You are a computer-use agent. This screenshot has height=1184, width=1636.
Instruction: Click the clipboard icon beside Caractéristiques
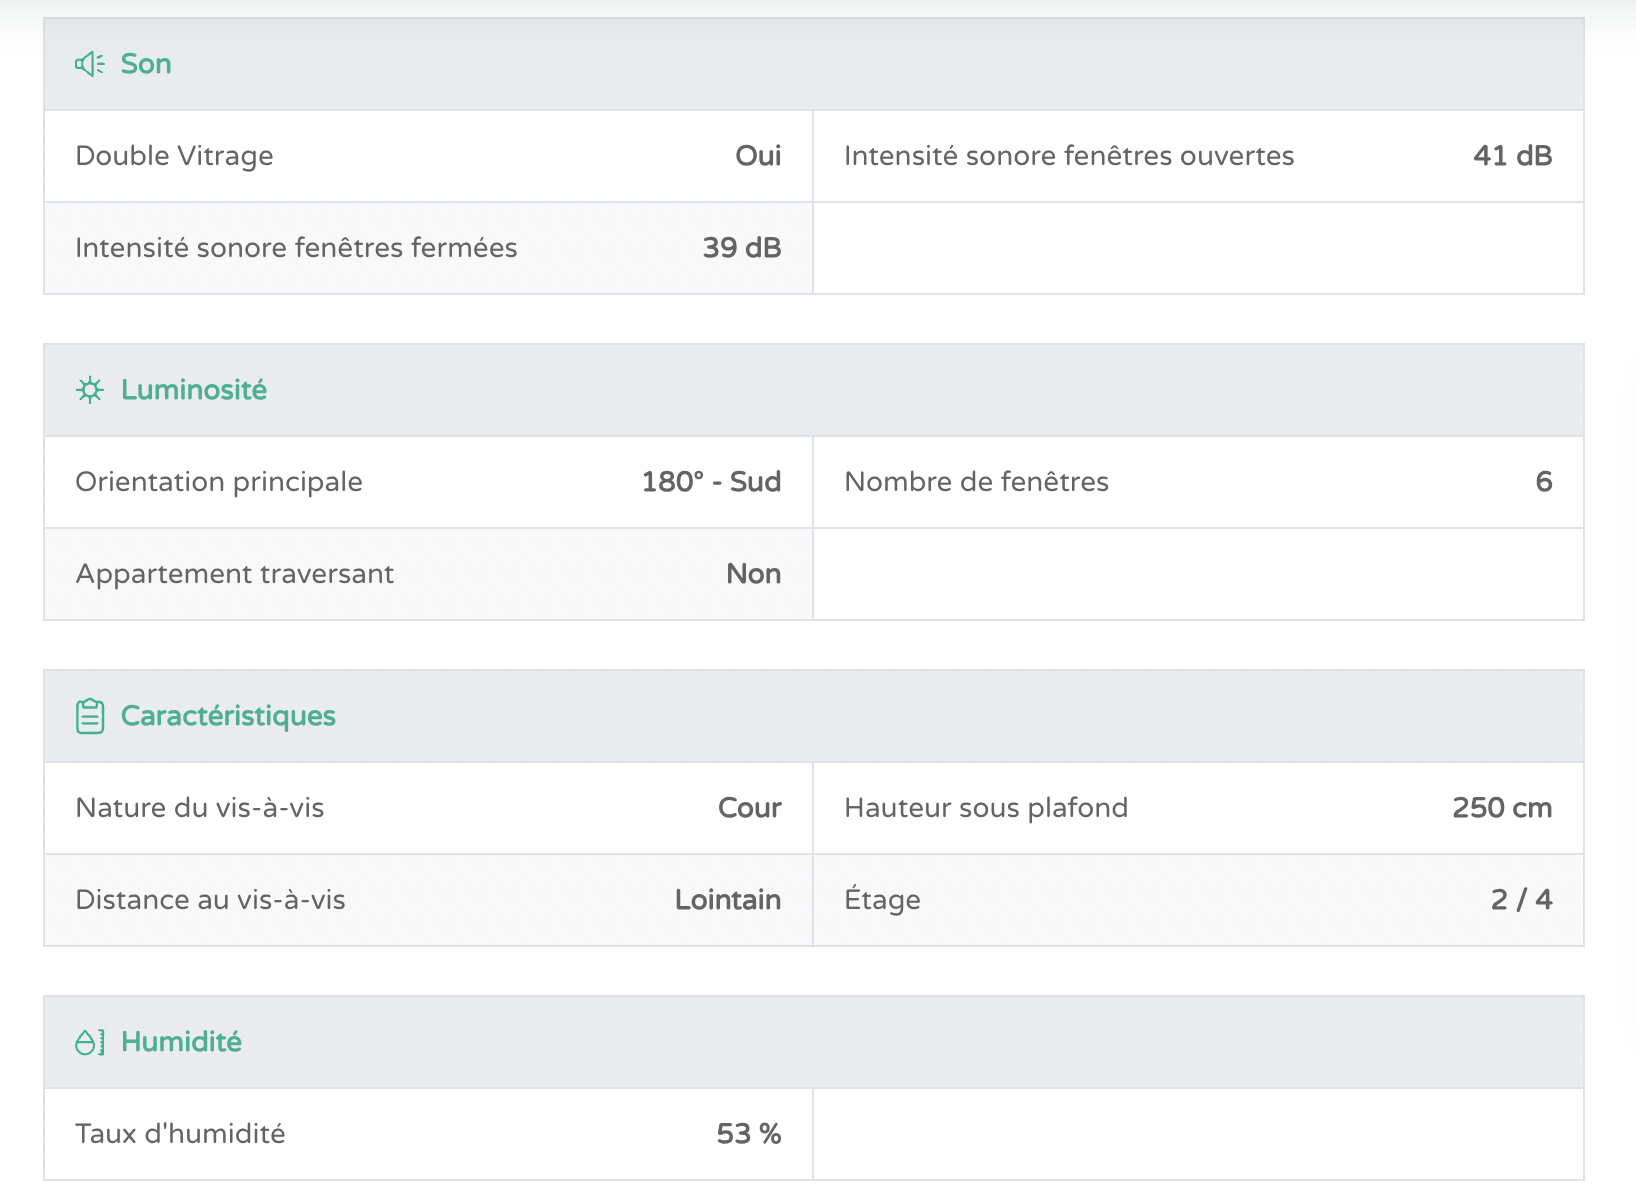point(90,716)
